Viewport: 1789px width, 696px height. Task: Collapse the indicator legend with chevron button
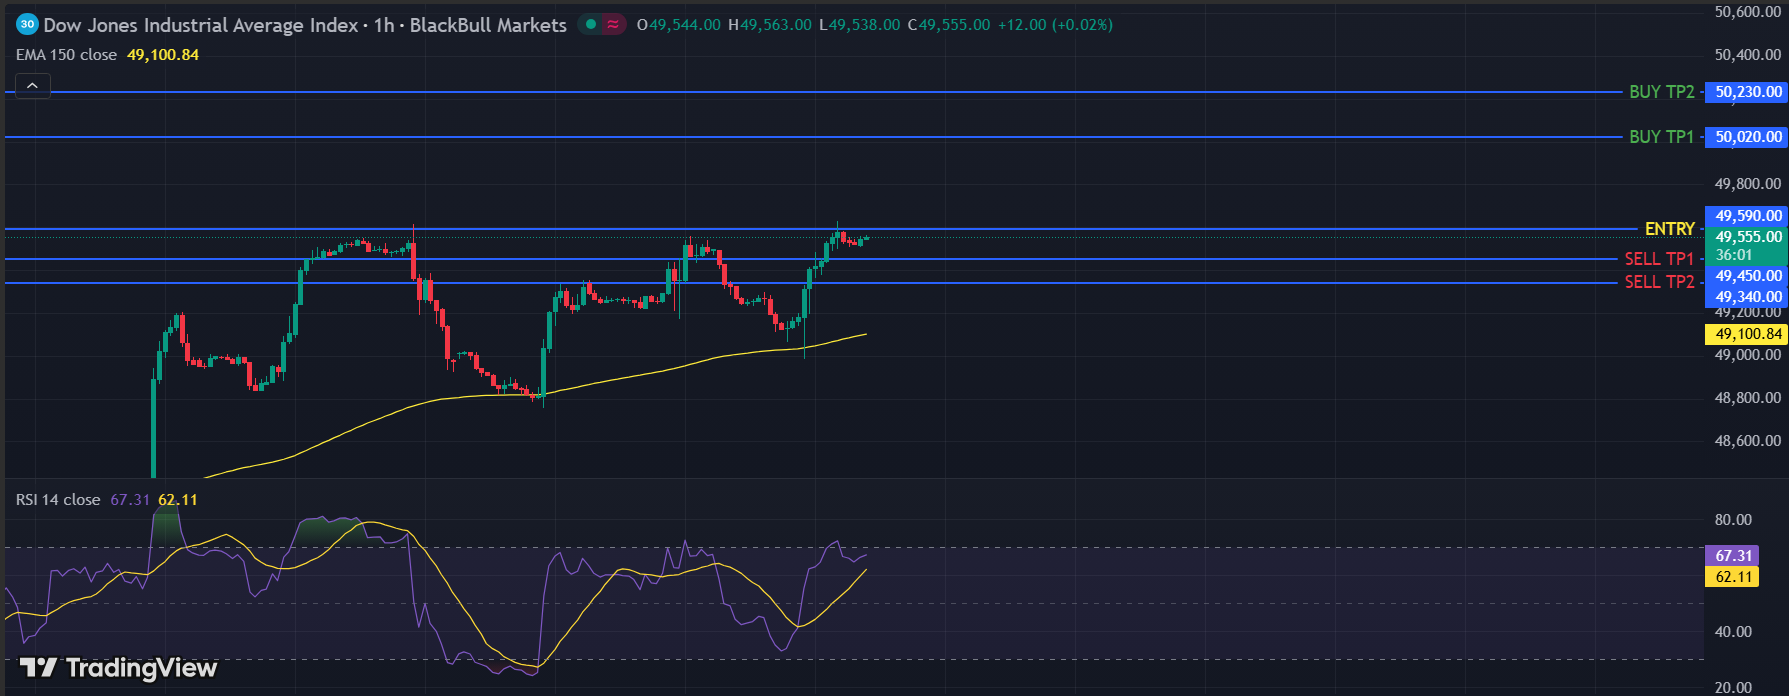point(32,86)
